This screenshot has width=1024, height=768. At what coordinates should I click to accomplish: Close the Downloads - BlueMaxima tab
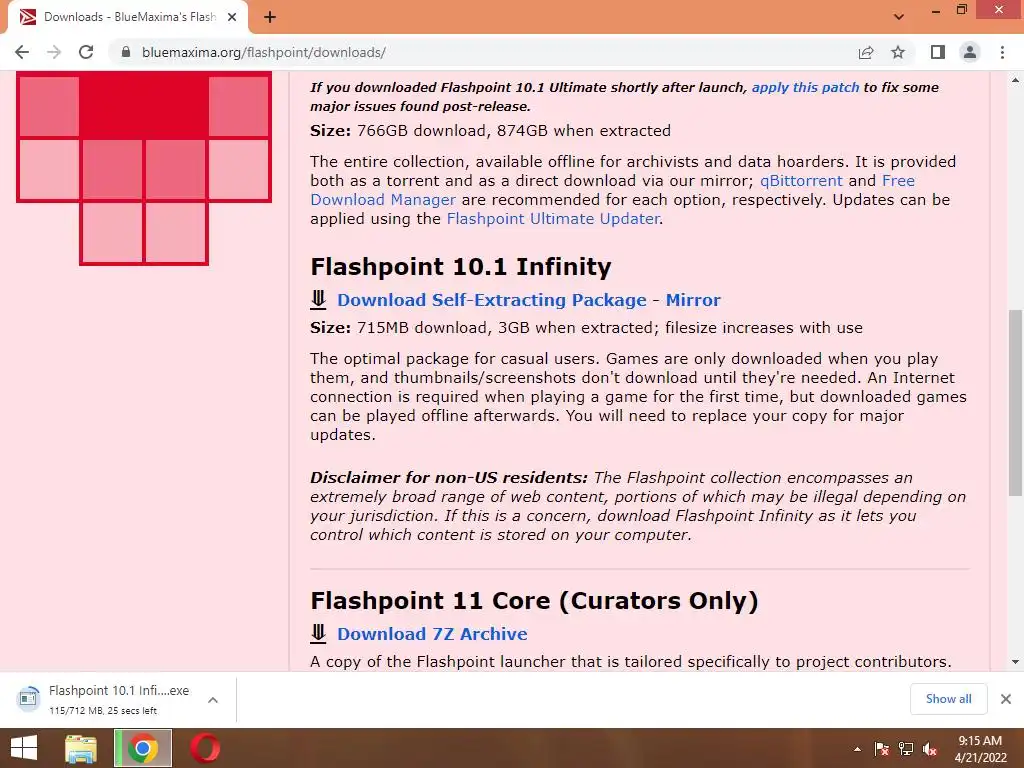click(232, 17)
